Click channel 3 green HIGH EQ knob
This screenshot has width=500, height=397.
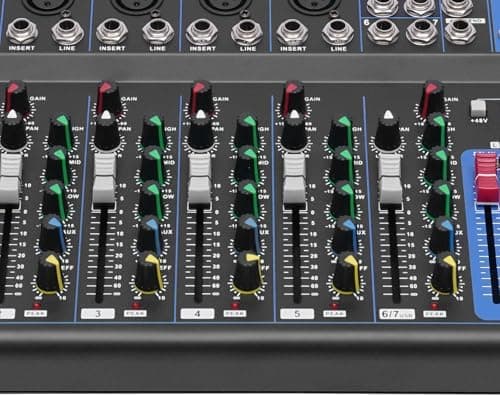(153, 132)
